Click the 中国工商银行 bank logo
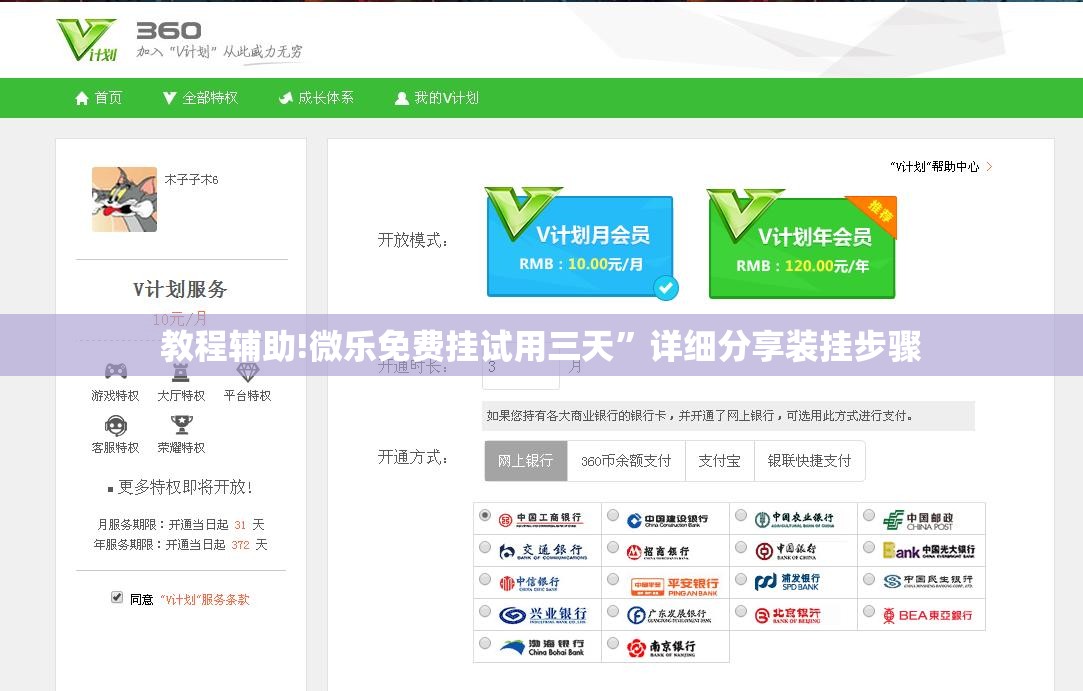This screenshot has width=1083, height=691. click(x=541, y=519)
